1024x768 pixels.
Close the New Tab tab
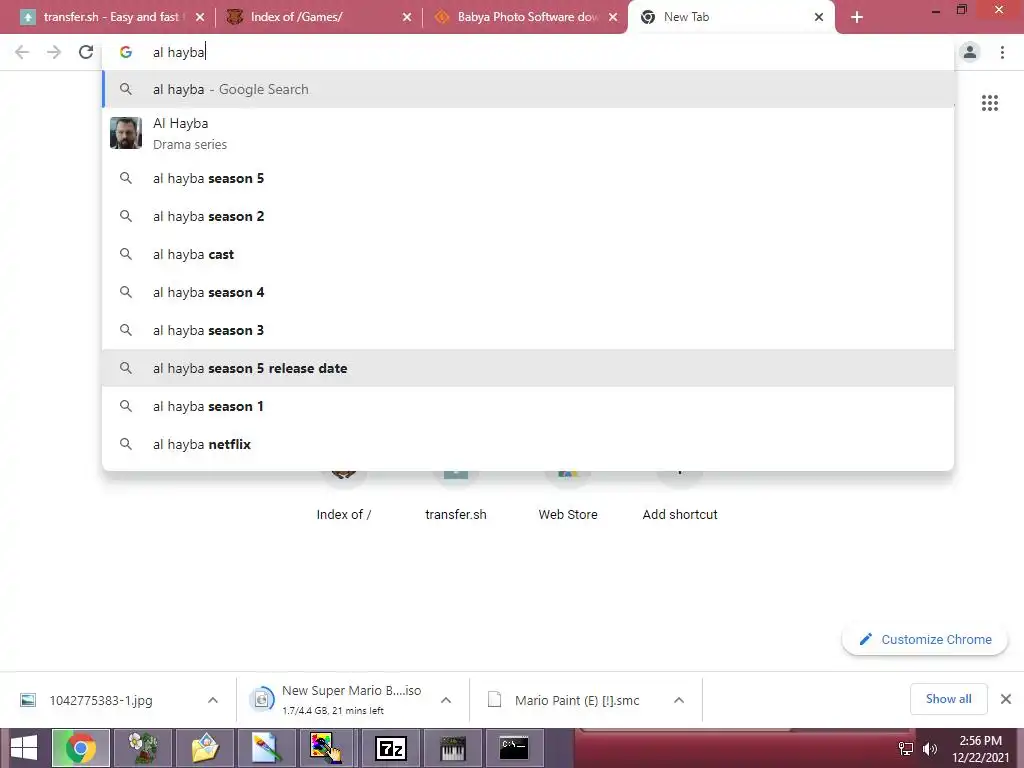click(x=819, y=17)
